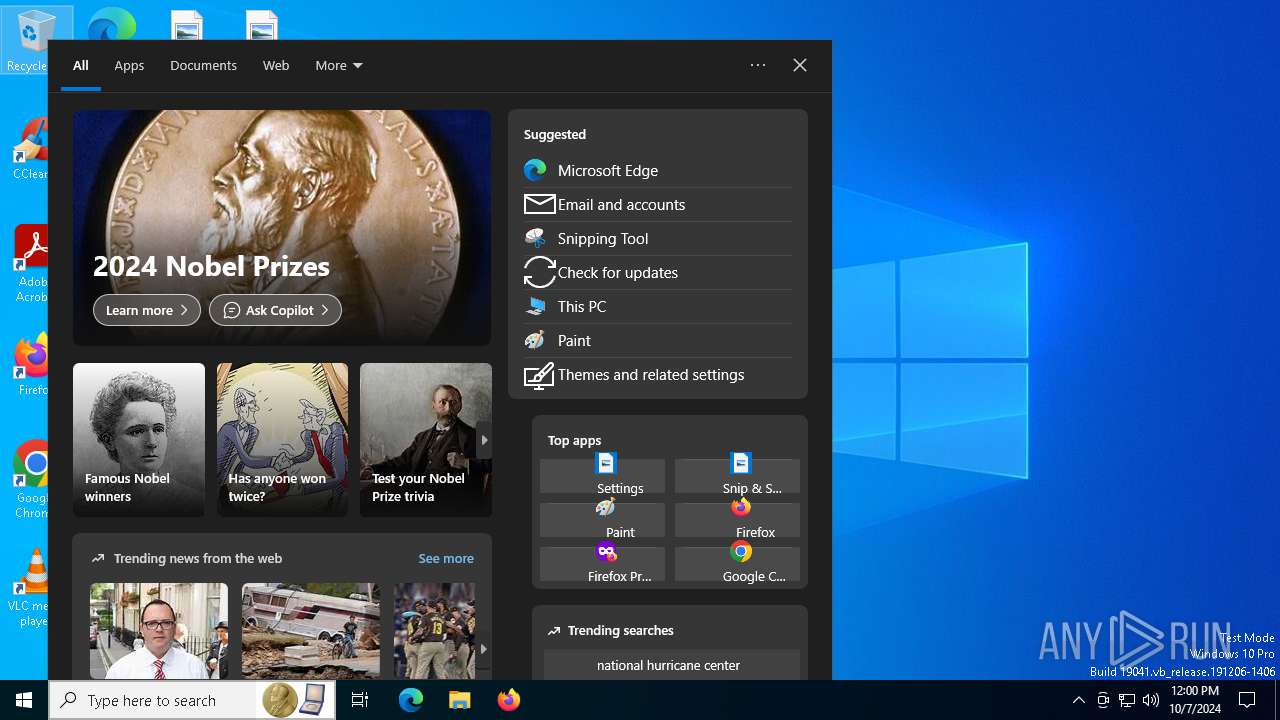The width and height of the screenshot is (1280, 720).
Task: Open Google Chrome desktop shortcut
Action: click(30, 480)
